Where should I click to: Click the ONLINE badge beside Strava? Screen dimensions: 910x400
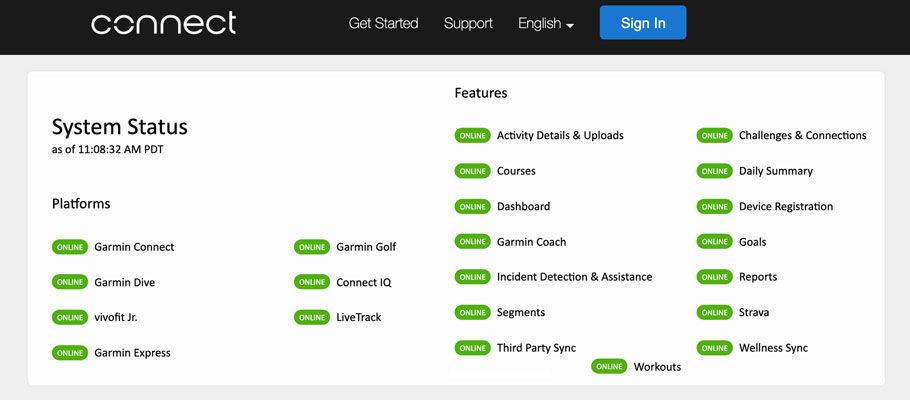point(715,312)
